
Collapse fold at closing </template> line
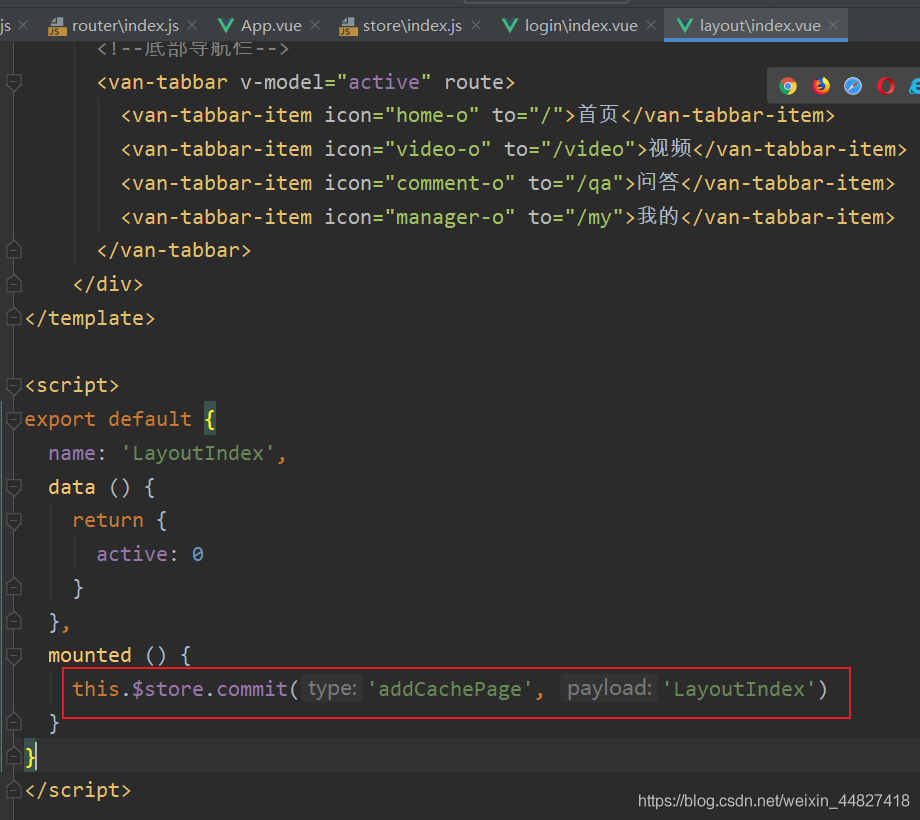[x=13, y=318]
